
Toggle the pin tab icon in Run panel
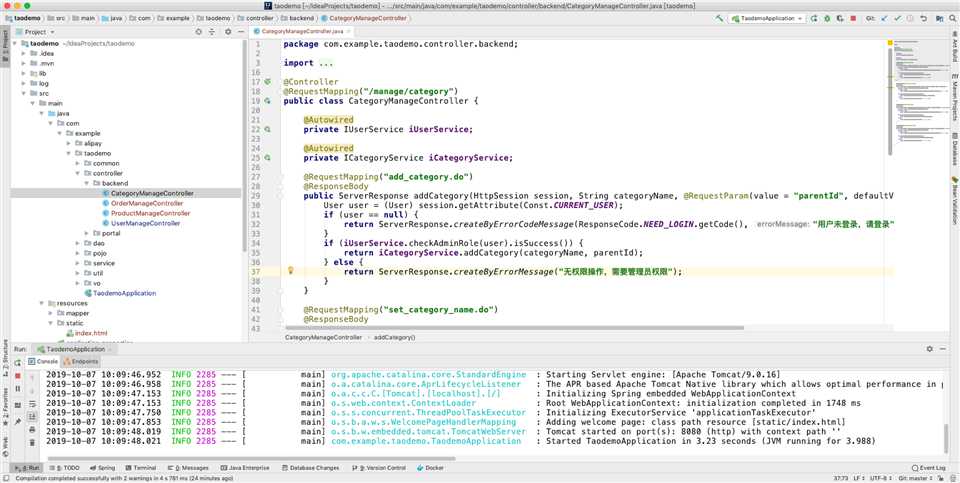[17, 422]
